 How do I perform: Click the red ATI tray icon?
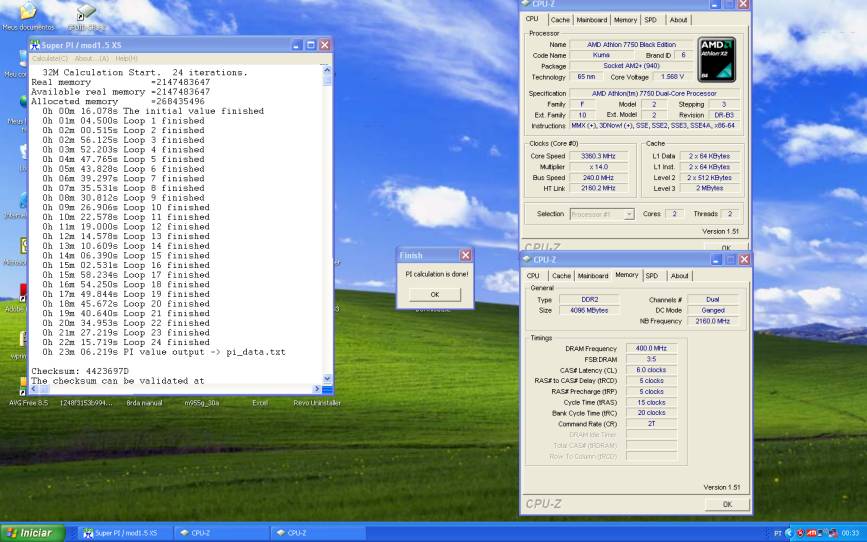812,533
